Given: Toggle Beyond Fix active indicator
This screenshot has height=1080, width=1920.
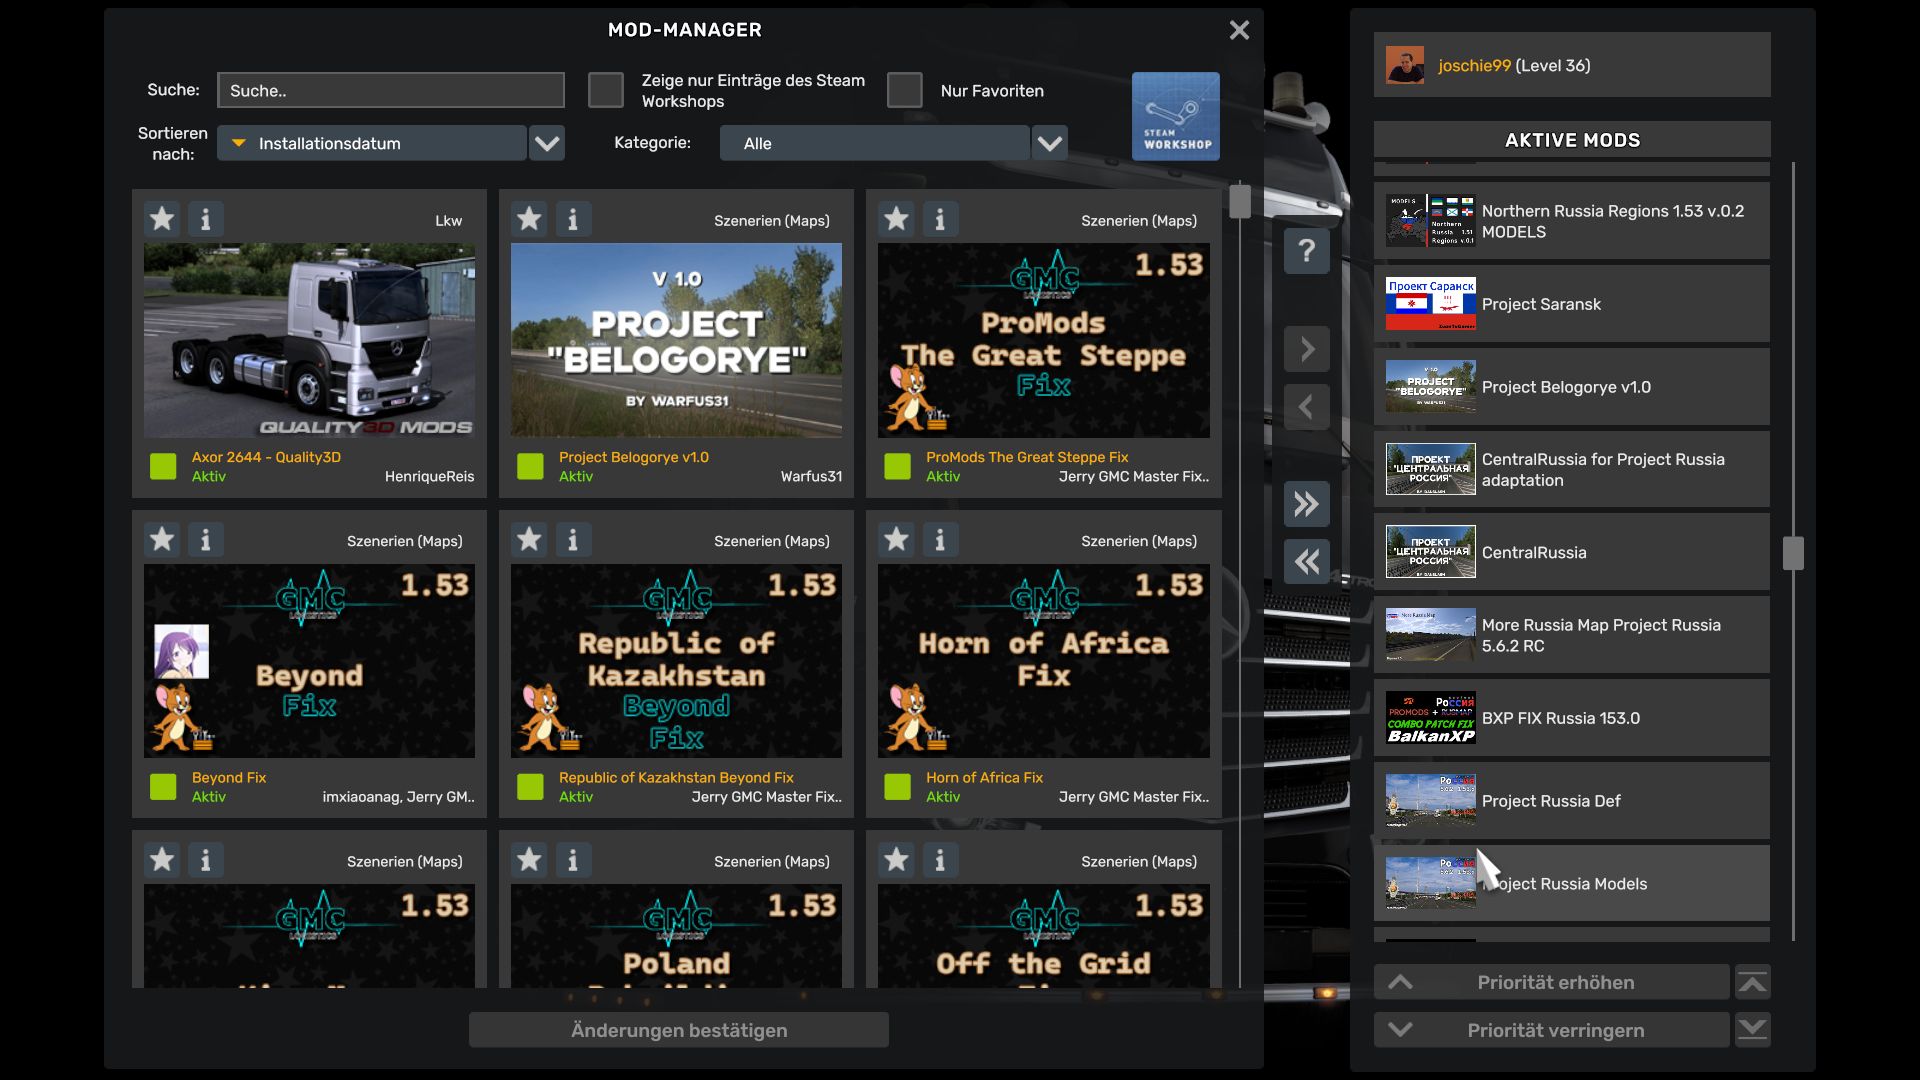Looking at the screenshot, I should [163, 787].
